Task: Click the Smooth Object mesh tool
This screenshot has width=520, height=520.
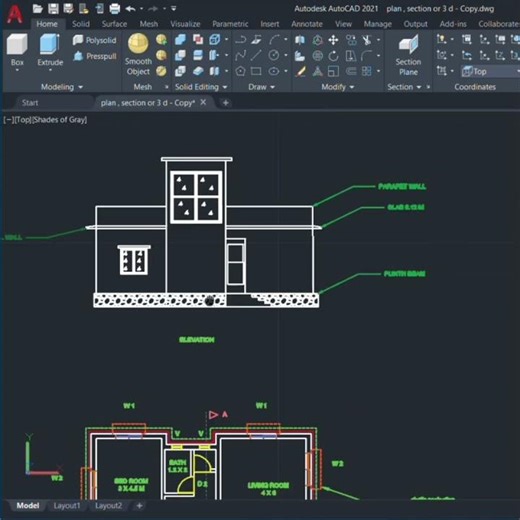Action: click(138, 54)
